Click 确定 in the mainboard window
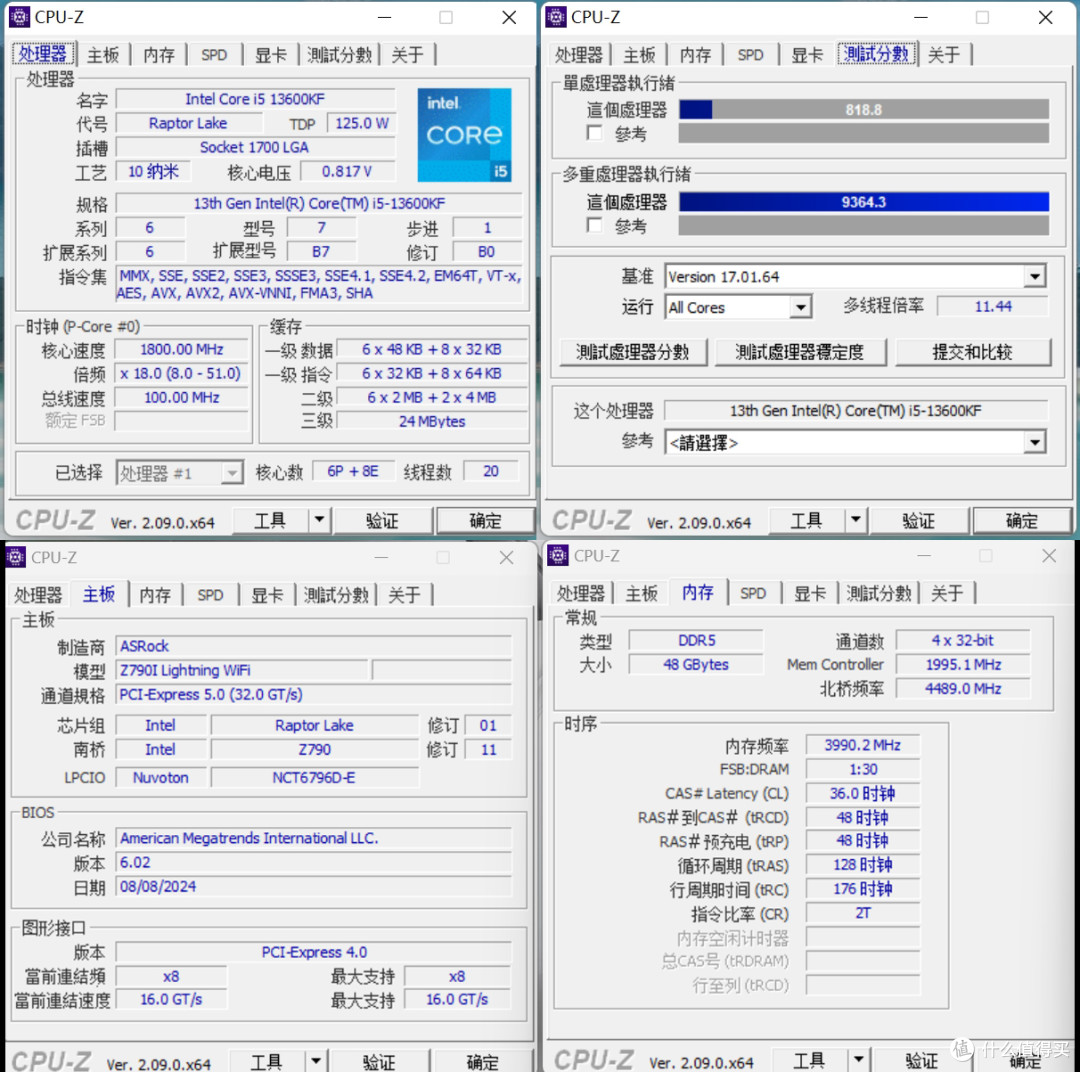This screenshot has height=1072, width=1080. [482, 1061]
